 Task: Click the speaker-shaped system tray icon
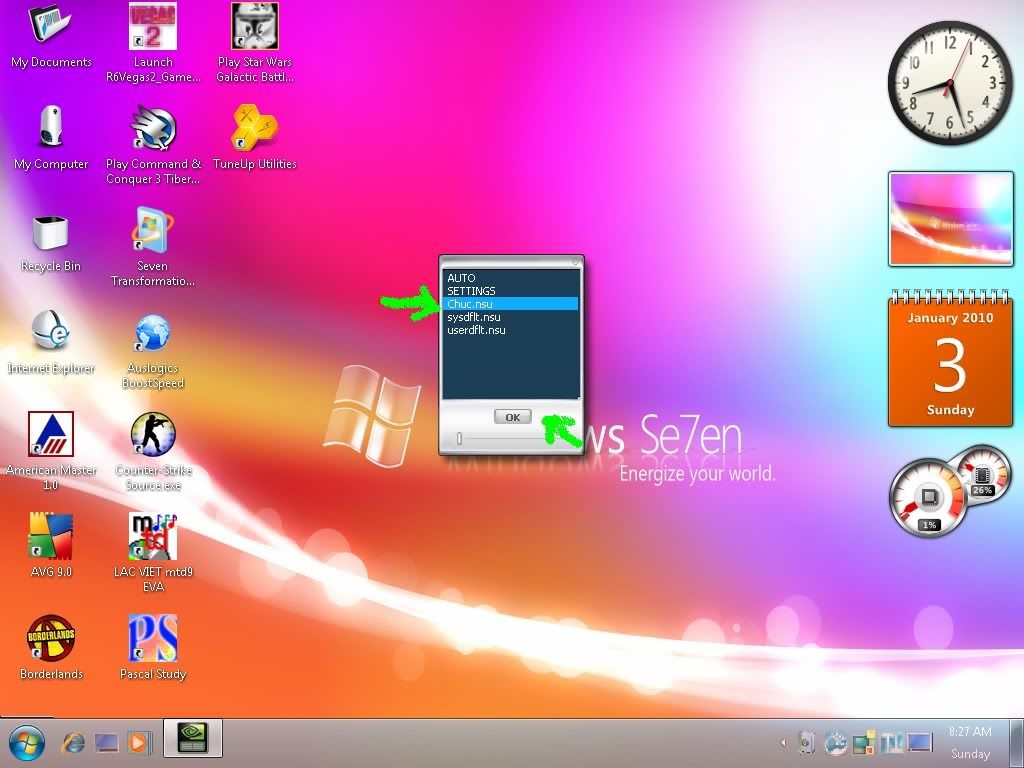pos(807,743)
